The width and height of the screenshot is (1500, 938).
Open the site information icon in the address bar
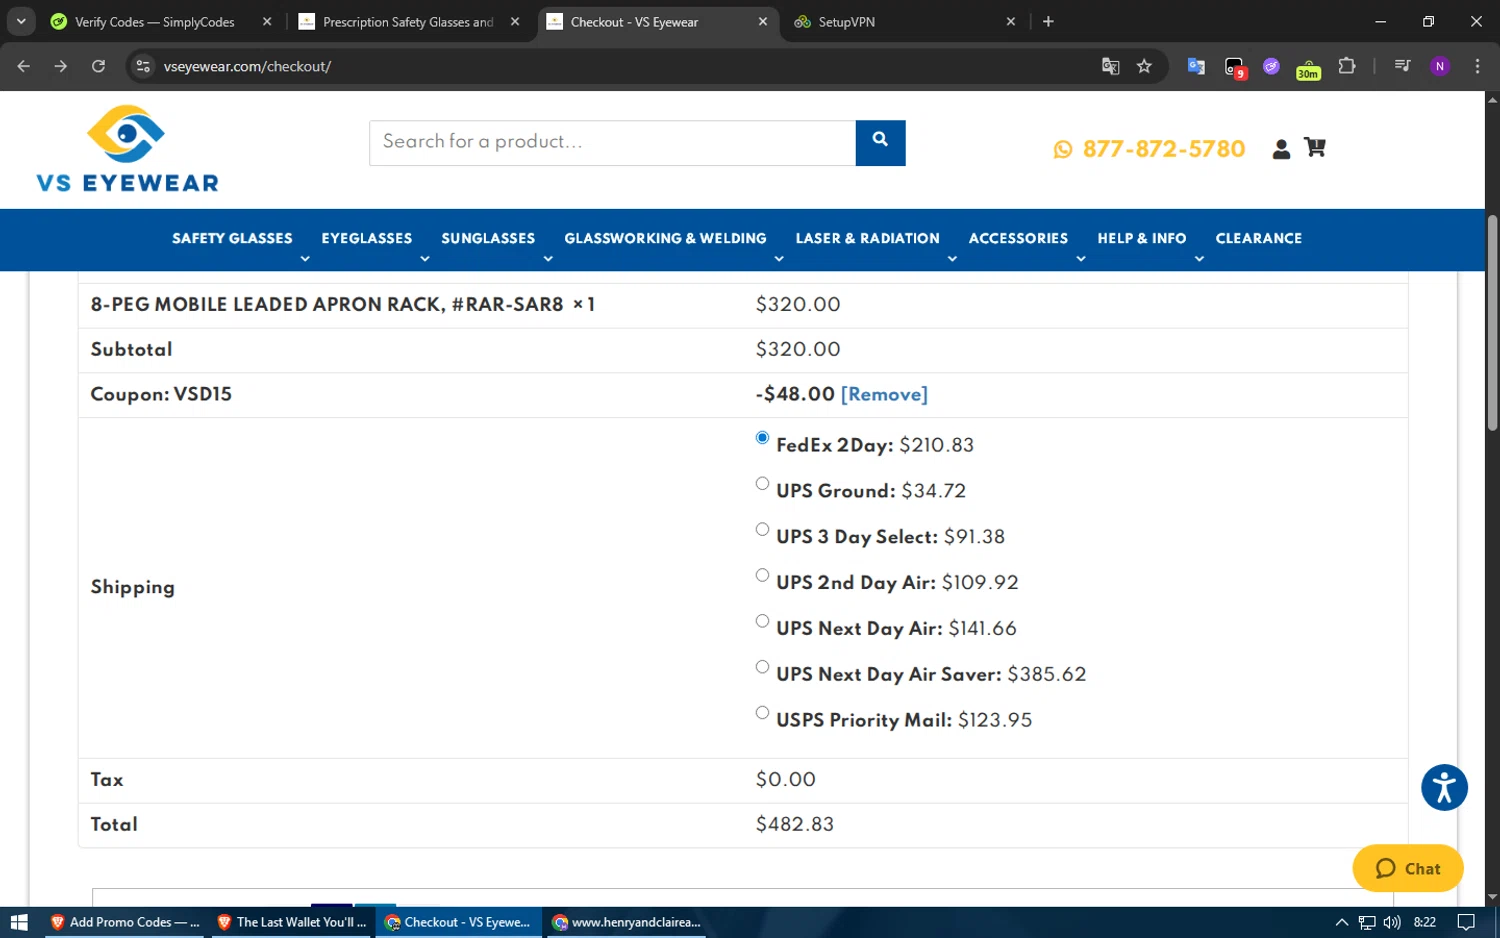click(x=143, y=66)
